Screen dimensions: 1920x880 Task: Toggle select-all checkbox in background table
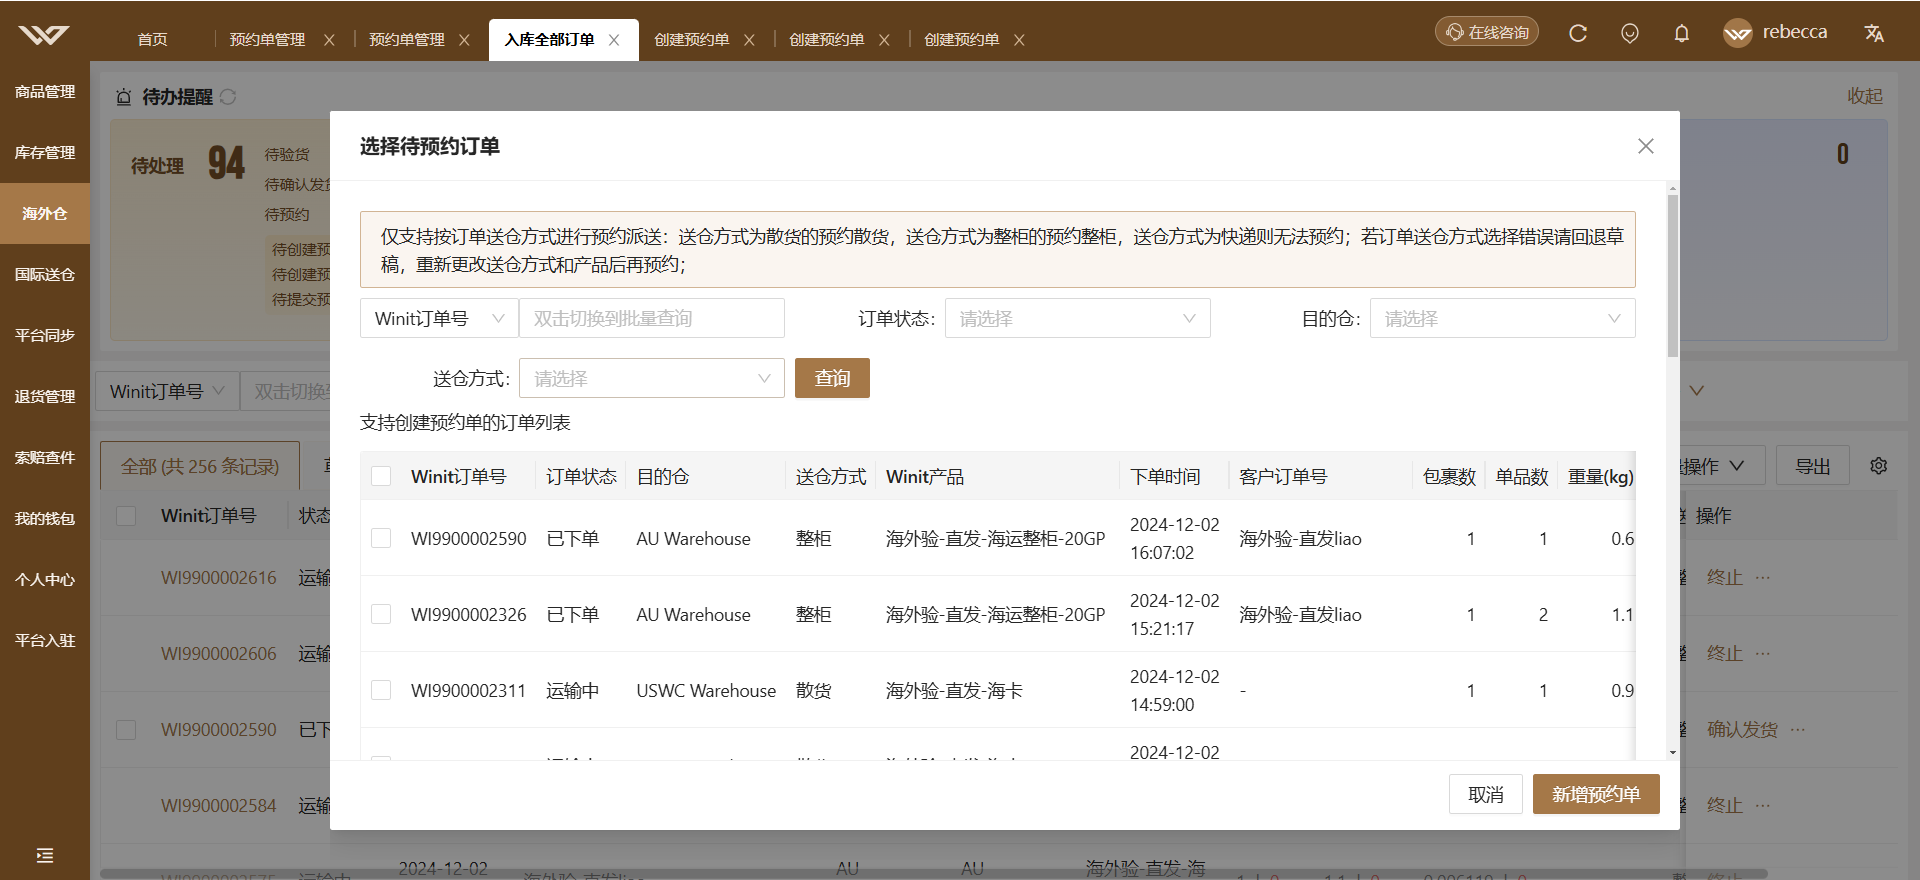[x=126, y=516]
